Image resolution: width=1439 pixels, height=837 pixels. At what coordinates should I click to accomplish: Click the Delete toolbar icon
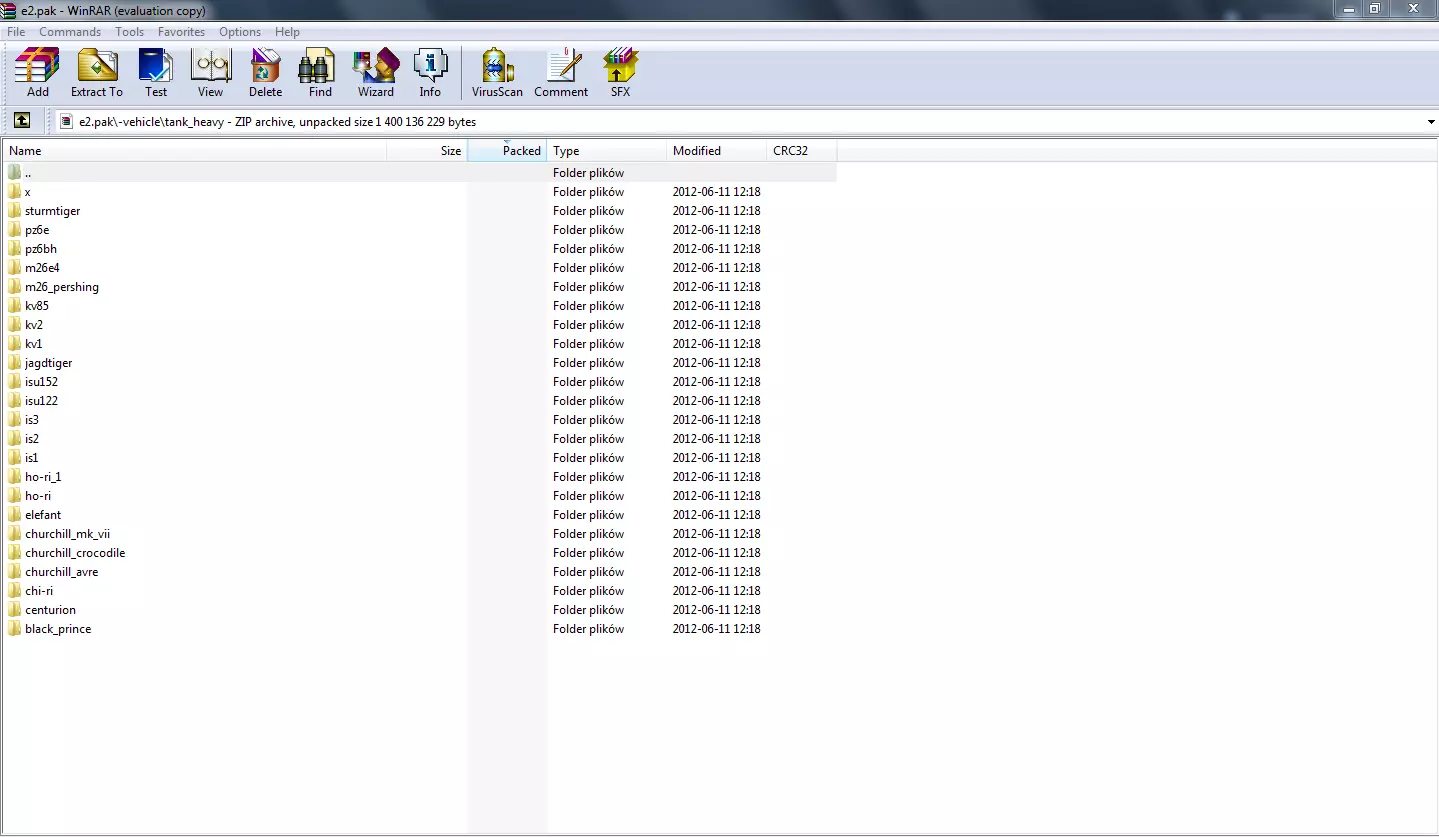pos(265,73)
